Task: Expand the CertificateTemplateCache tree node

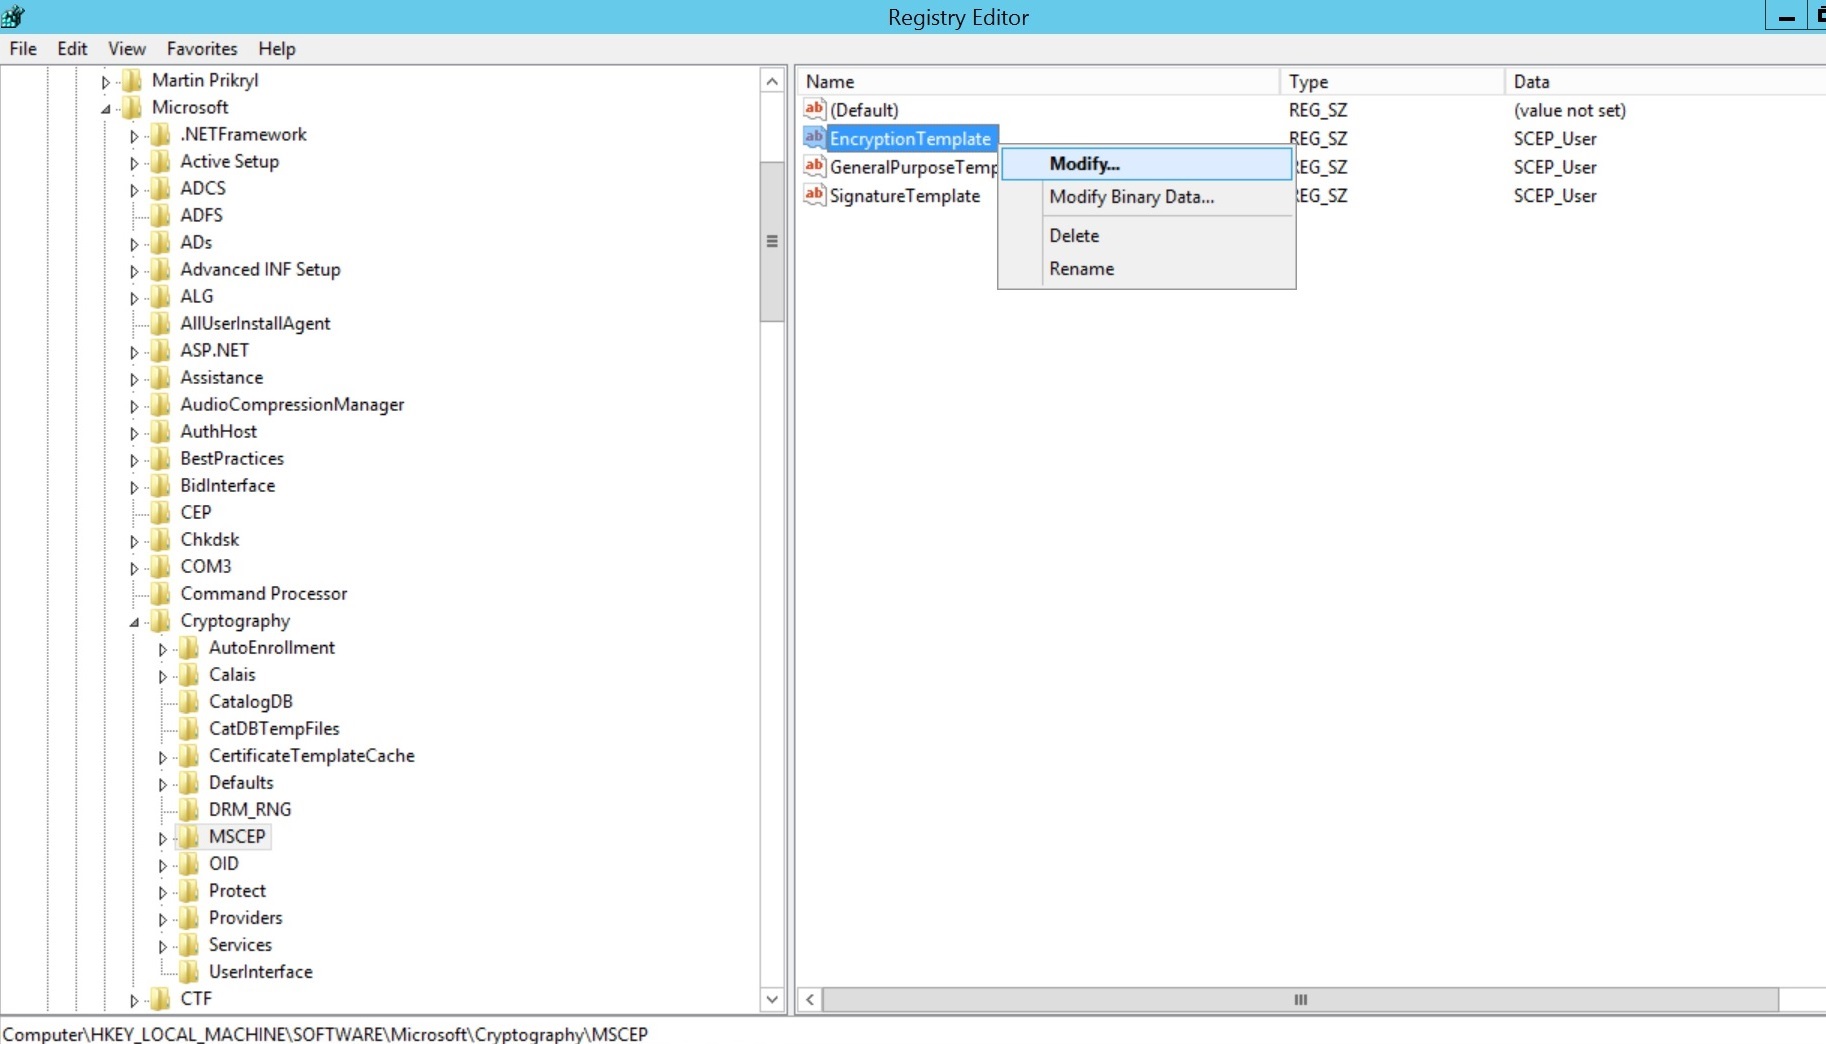Action: [x=164, y=757]
